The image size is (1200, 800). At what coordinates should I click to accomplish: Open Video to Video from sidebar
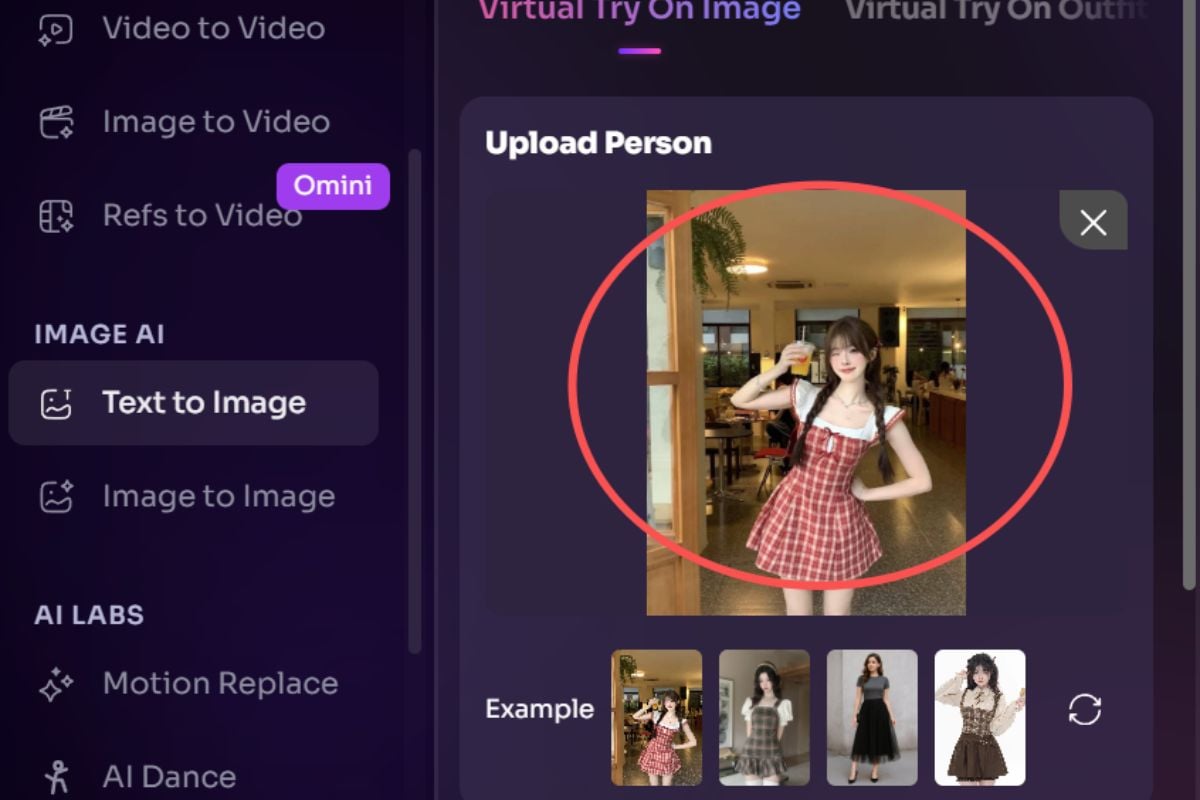click(x=213, y=29)
